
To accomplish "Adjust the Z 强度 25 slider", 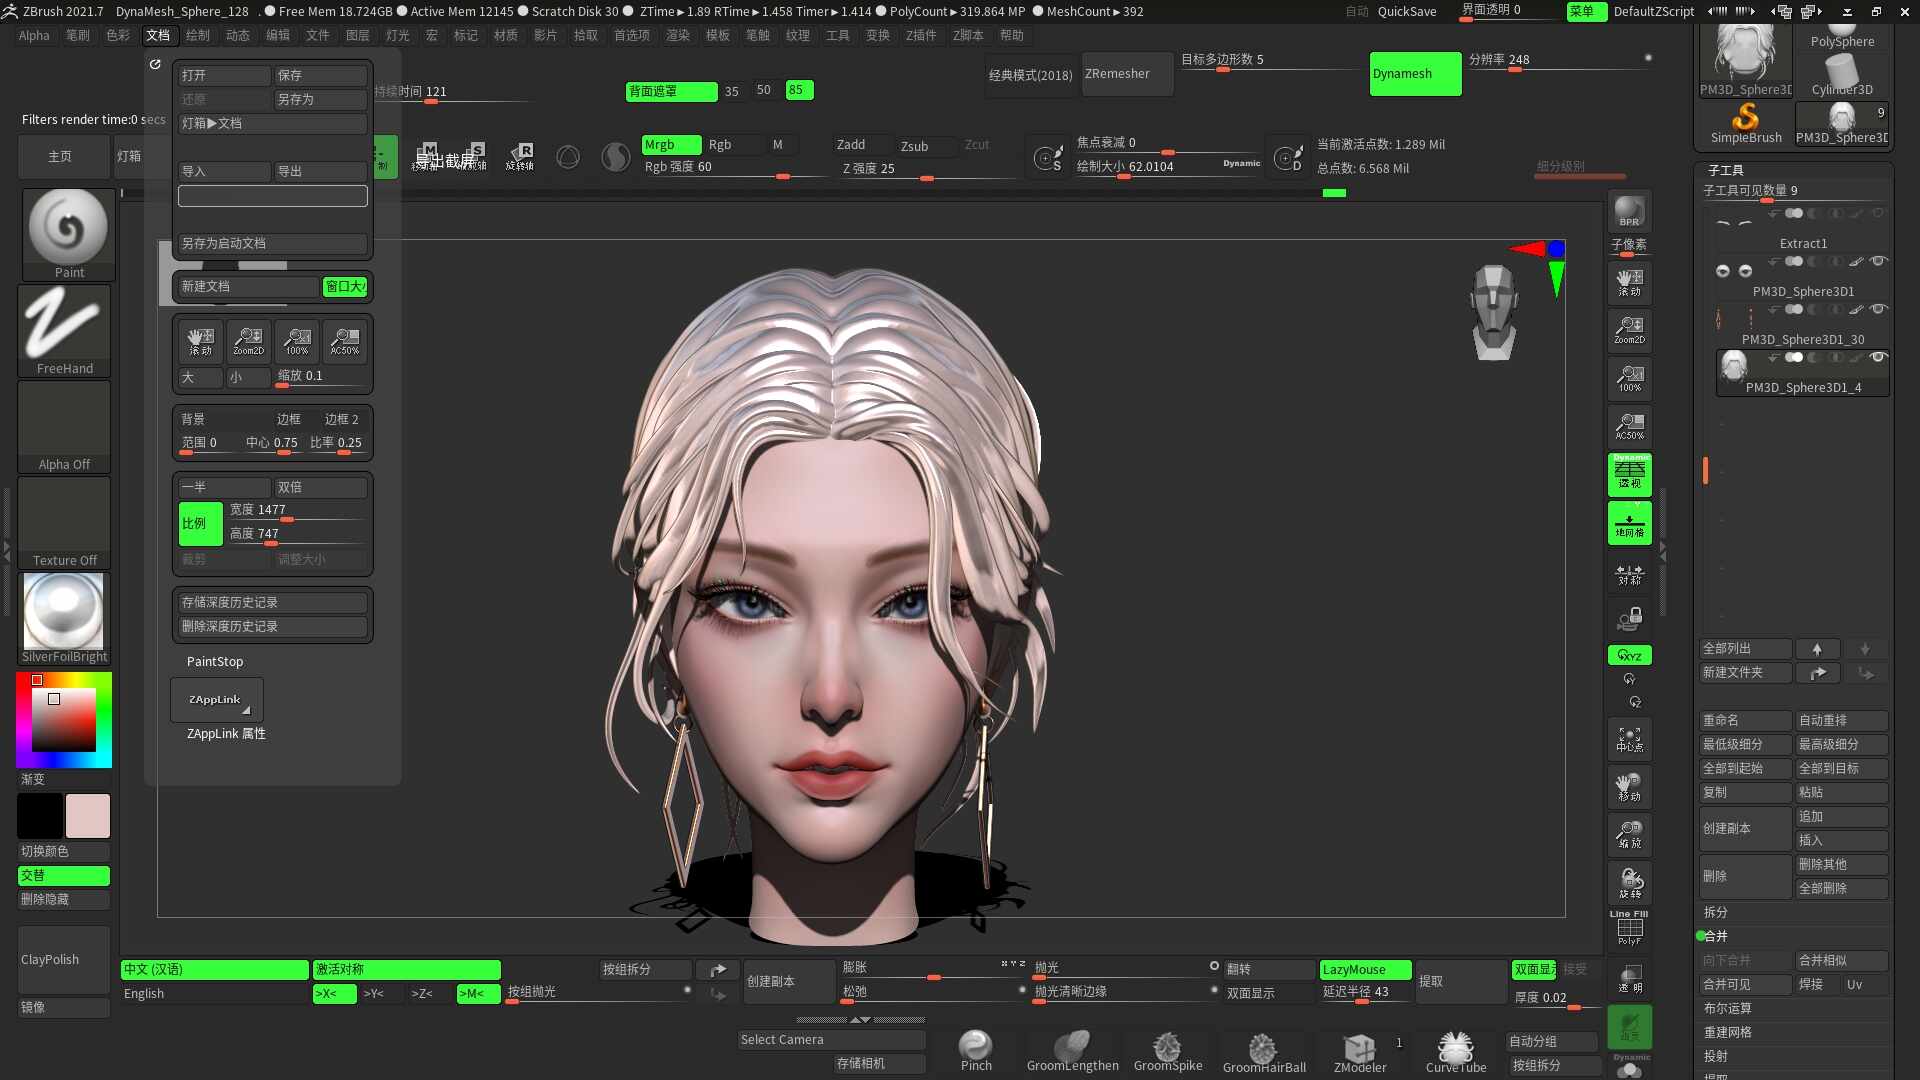I will [928, 169].
